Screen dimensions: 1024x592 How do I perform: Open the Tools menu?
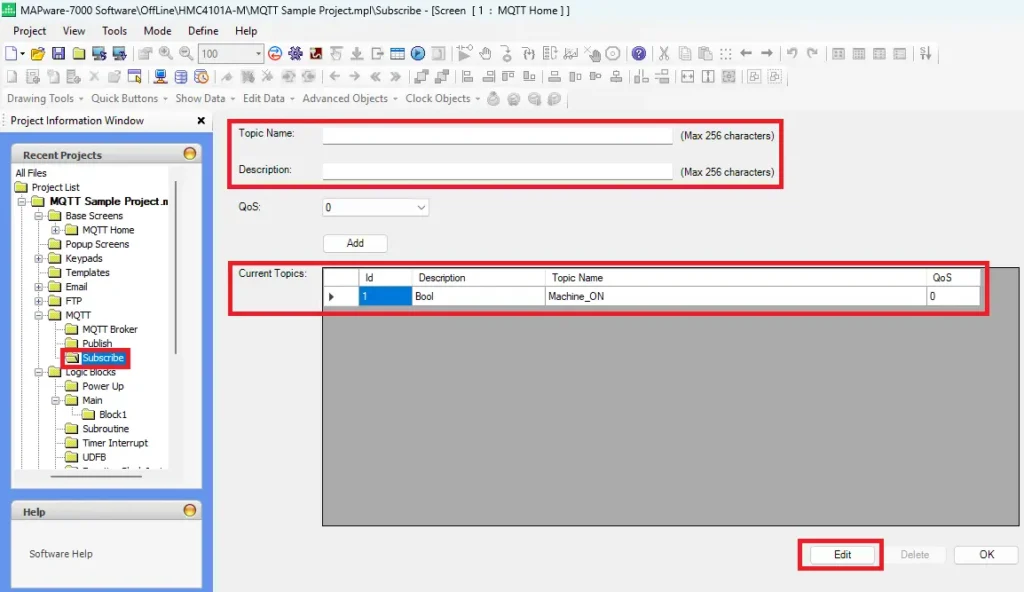(x=113, y=30)
